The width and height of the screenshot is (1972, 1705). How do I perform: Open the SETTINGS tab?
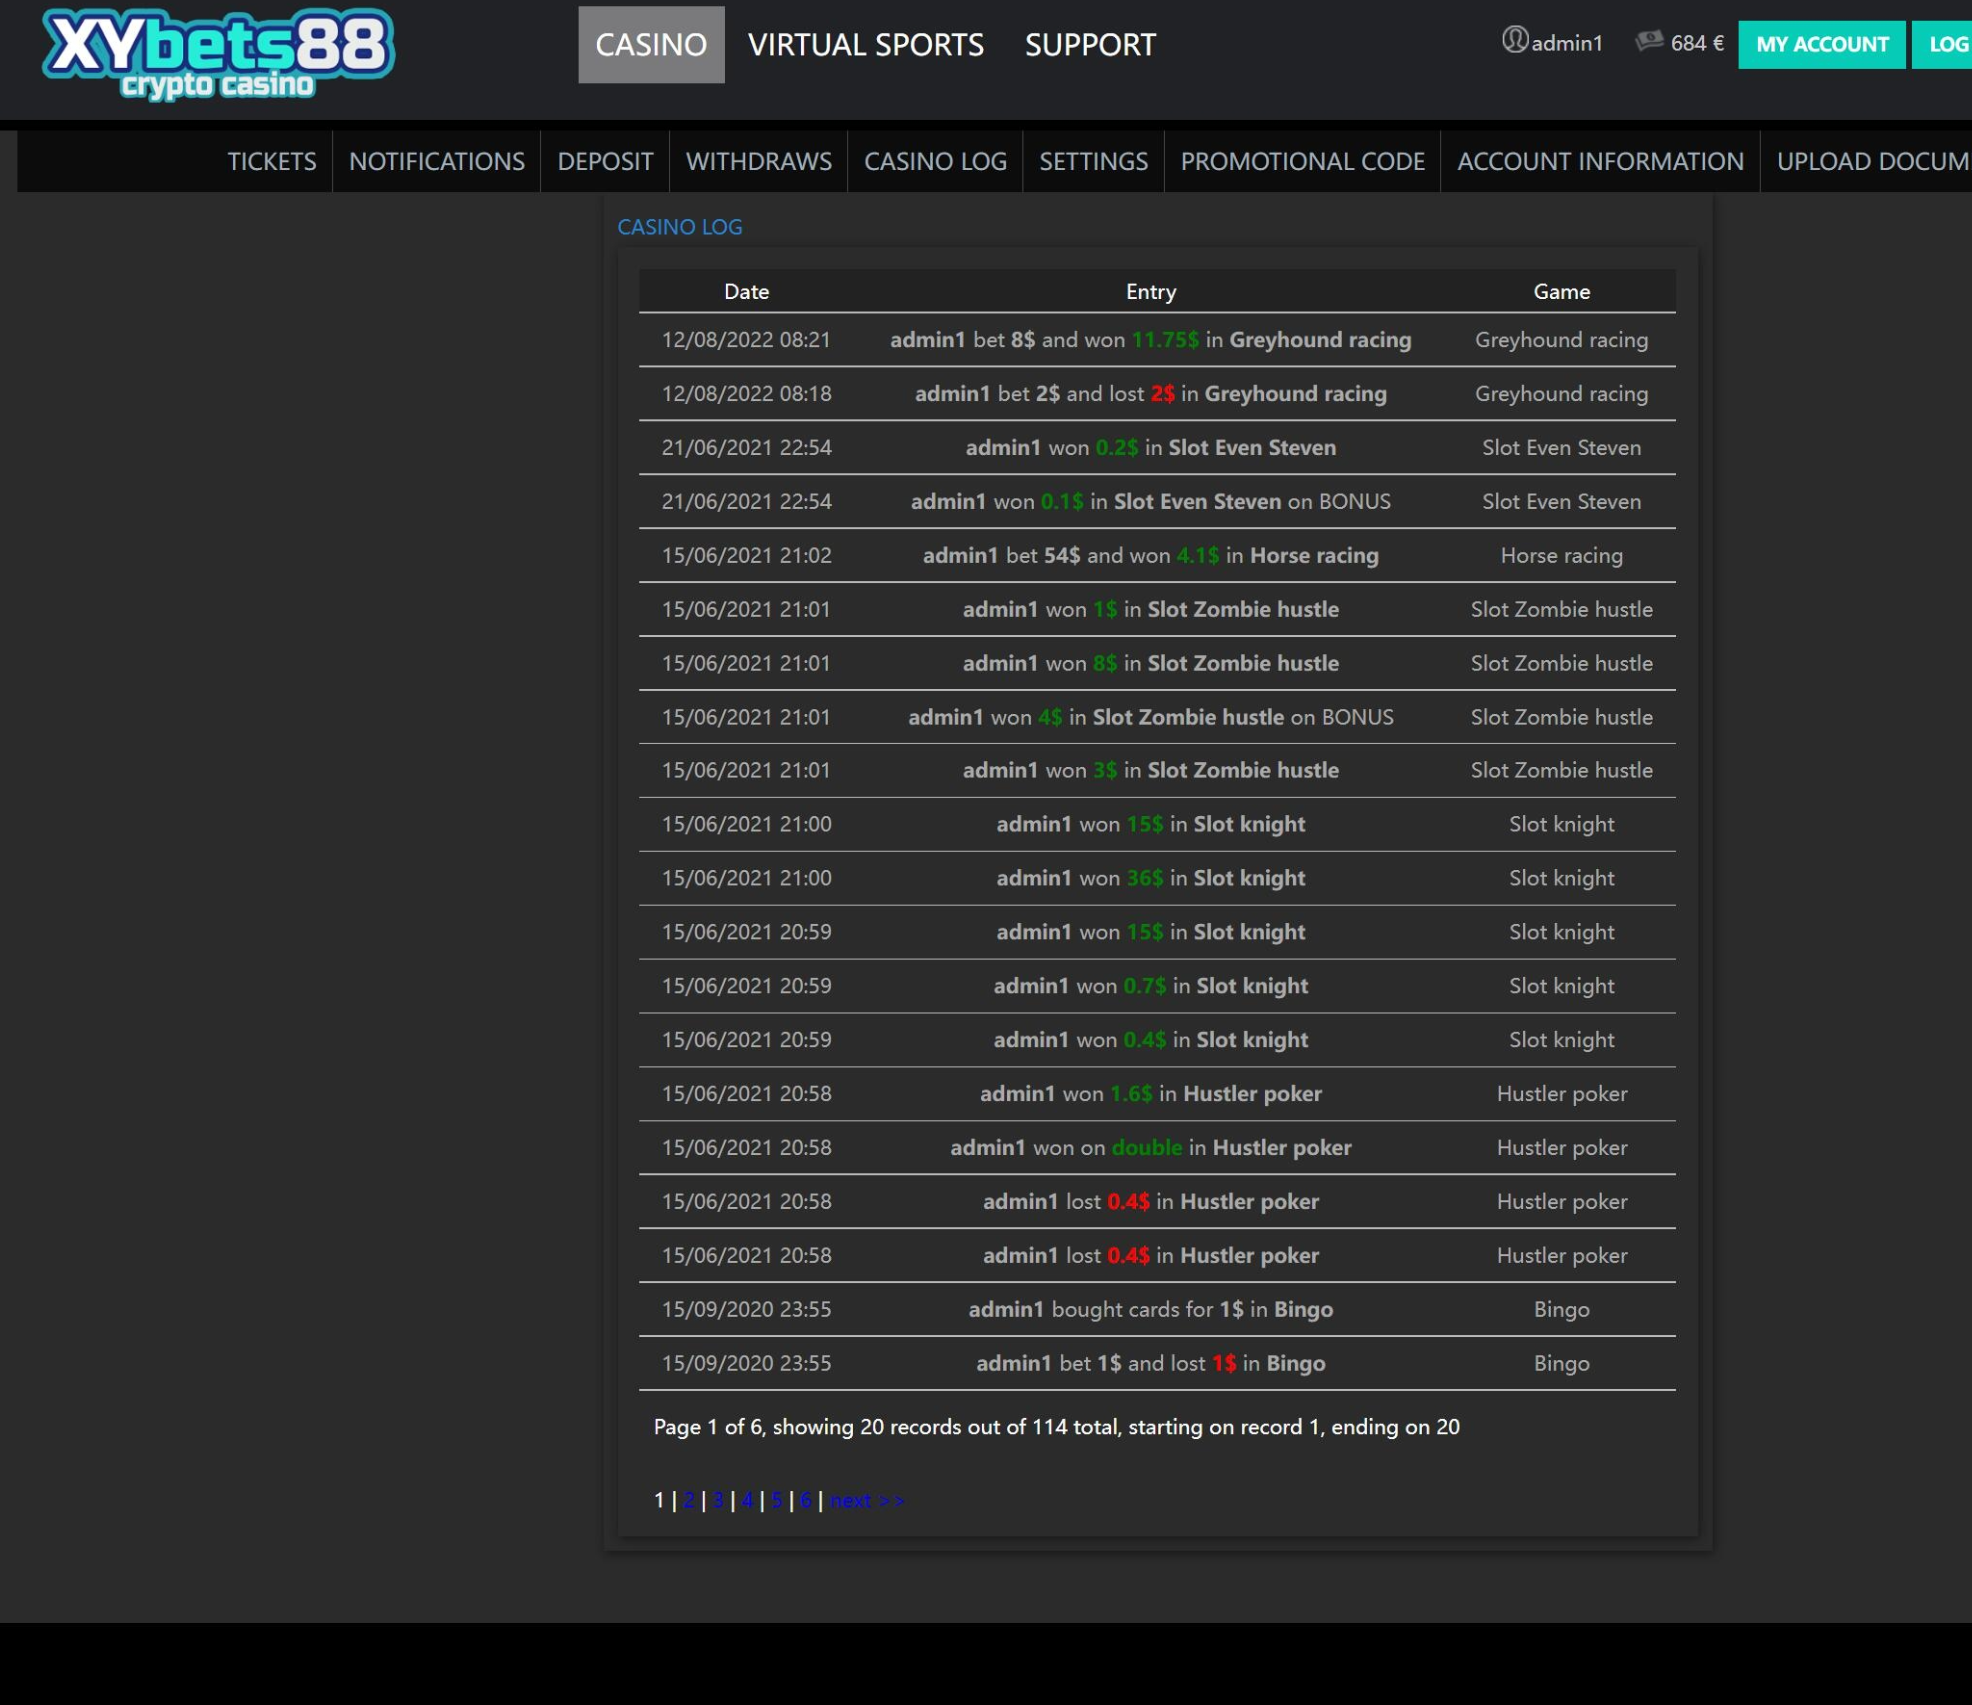point(1093,161)
